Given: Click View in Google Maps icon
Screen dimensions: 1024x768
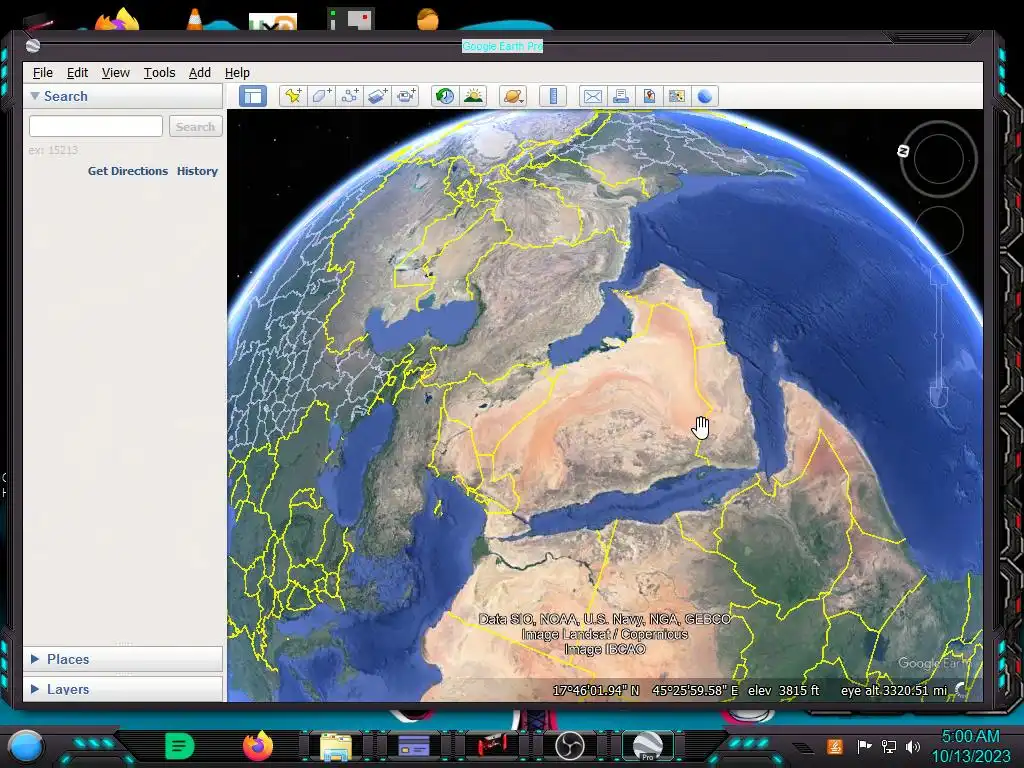Looking at the screenshot, I should (x=677, y=97).
